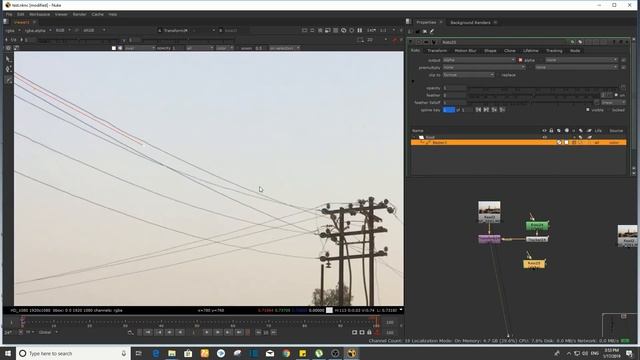Screen dimensions: 640x360
Task: Click the taskbar search box
Action: [73, 353]
